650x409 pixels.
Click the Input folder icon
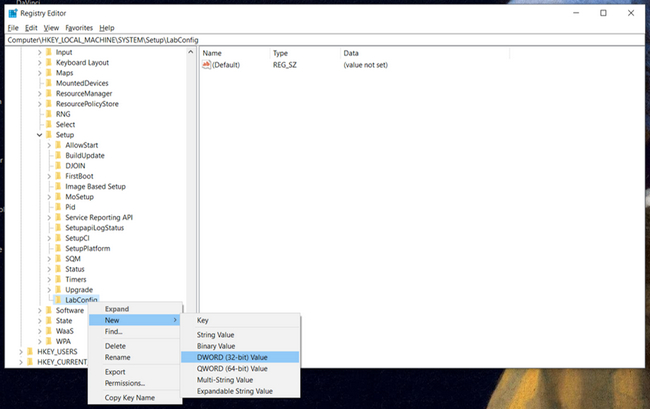click(x=49, y=52)
